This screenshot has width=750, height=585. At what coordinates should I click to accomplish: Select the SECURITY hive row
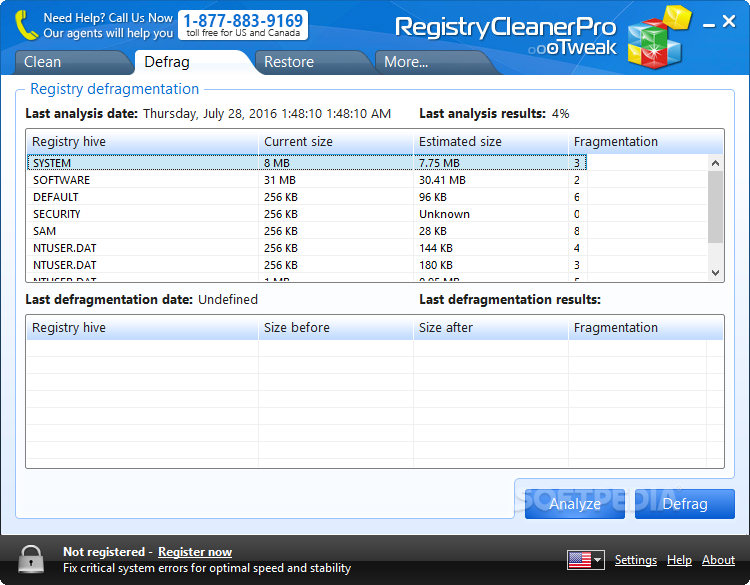[307, 214]
